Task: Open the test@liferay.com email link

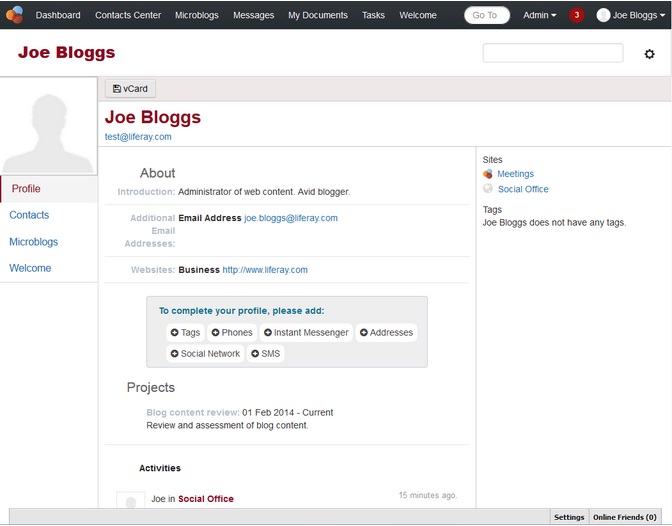Action: click(138, 137)
